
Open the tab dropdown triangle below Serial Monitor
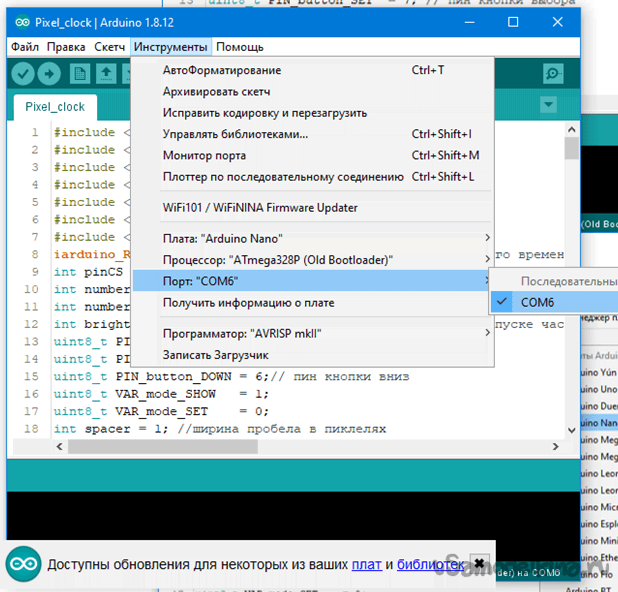click(x=548, y=105)
